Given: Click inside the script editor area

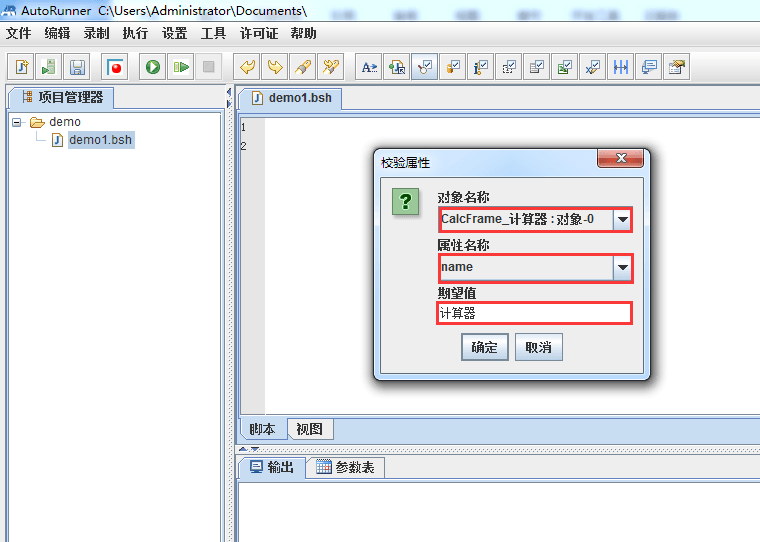Looking at the screenshot, I should point(512,266).
